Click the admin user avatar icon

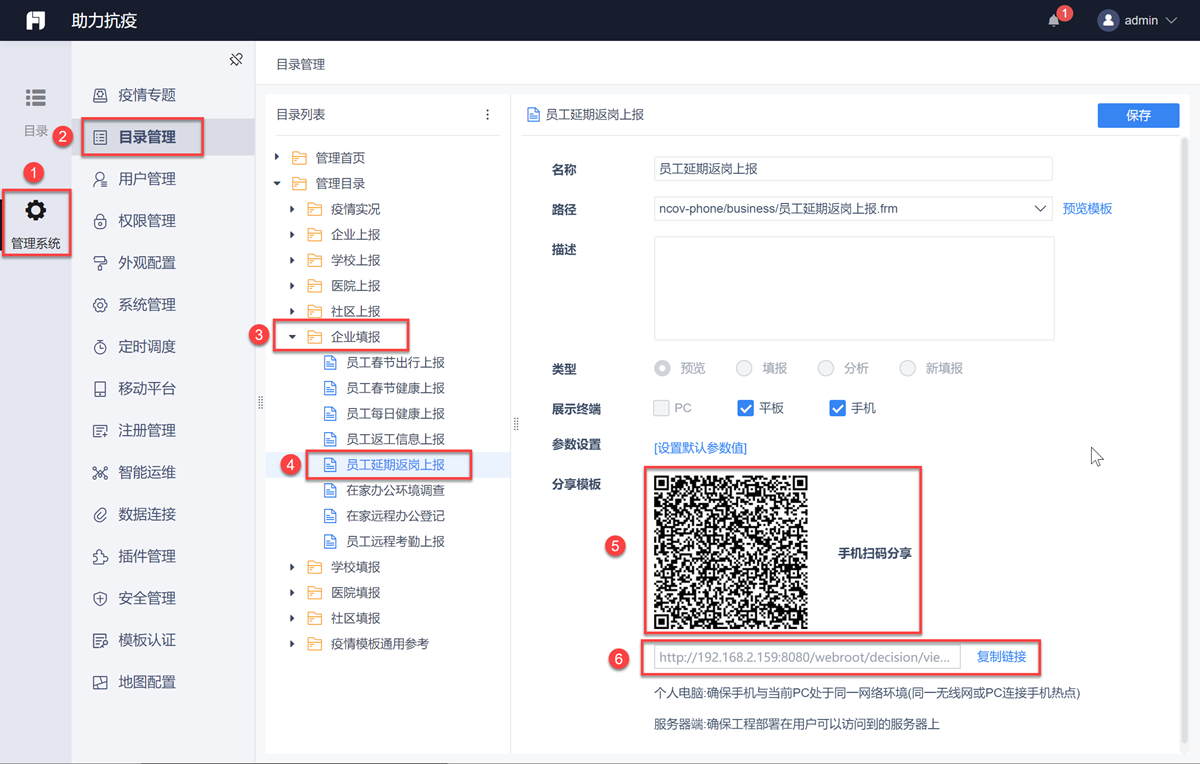click(1108, 20)
